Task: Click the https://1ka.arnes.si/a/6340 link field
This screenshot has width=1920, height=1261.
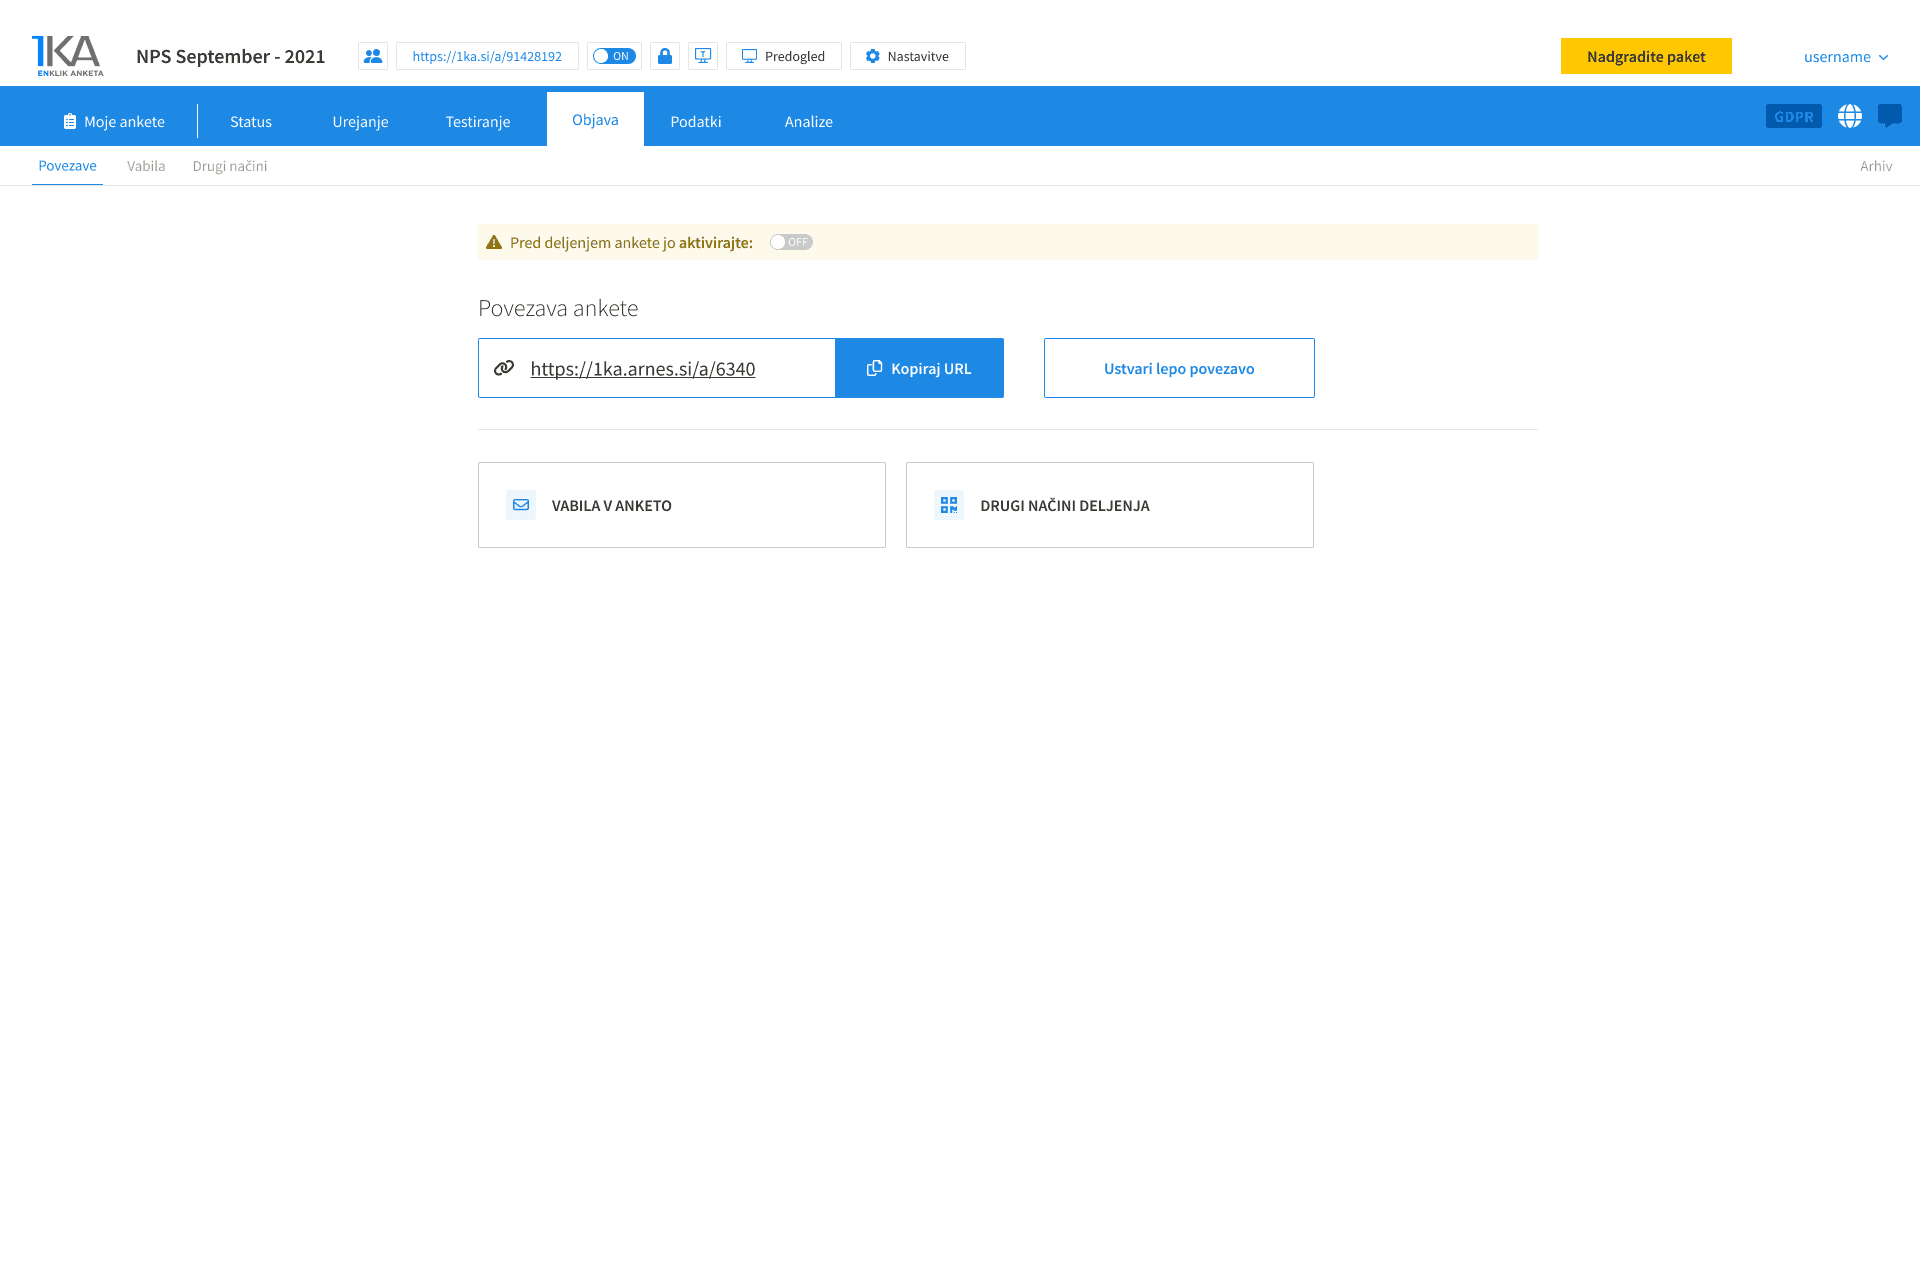Action: tap(643, 369)
